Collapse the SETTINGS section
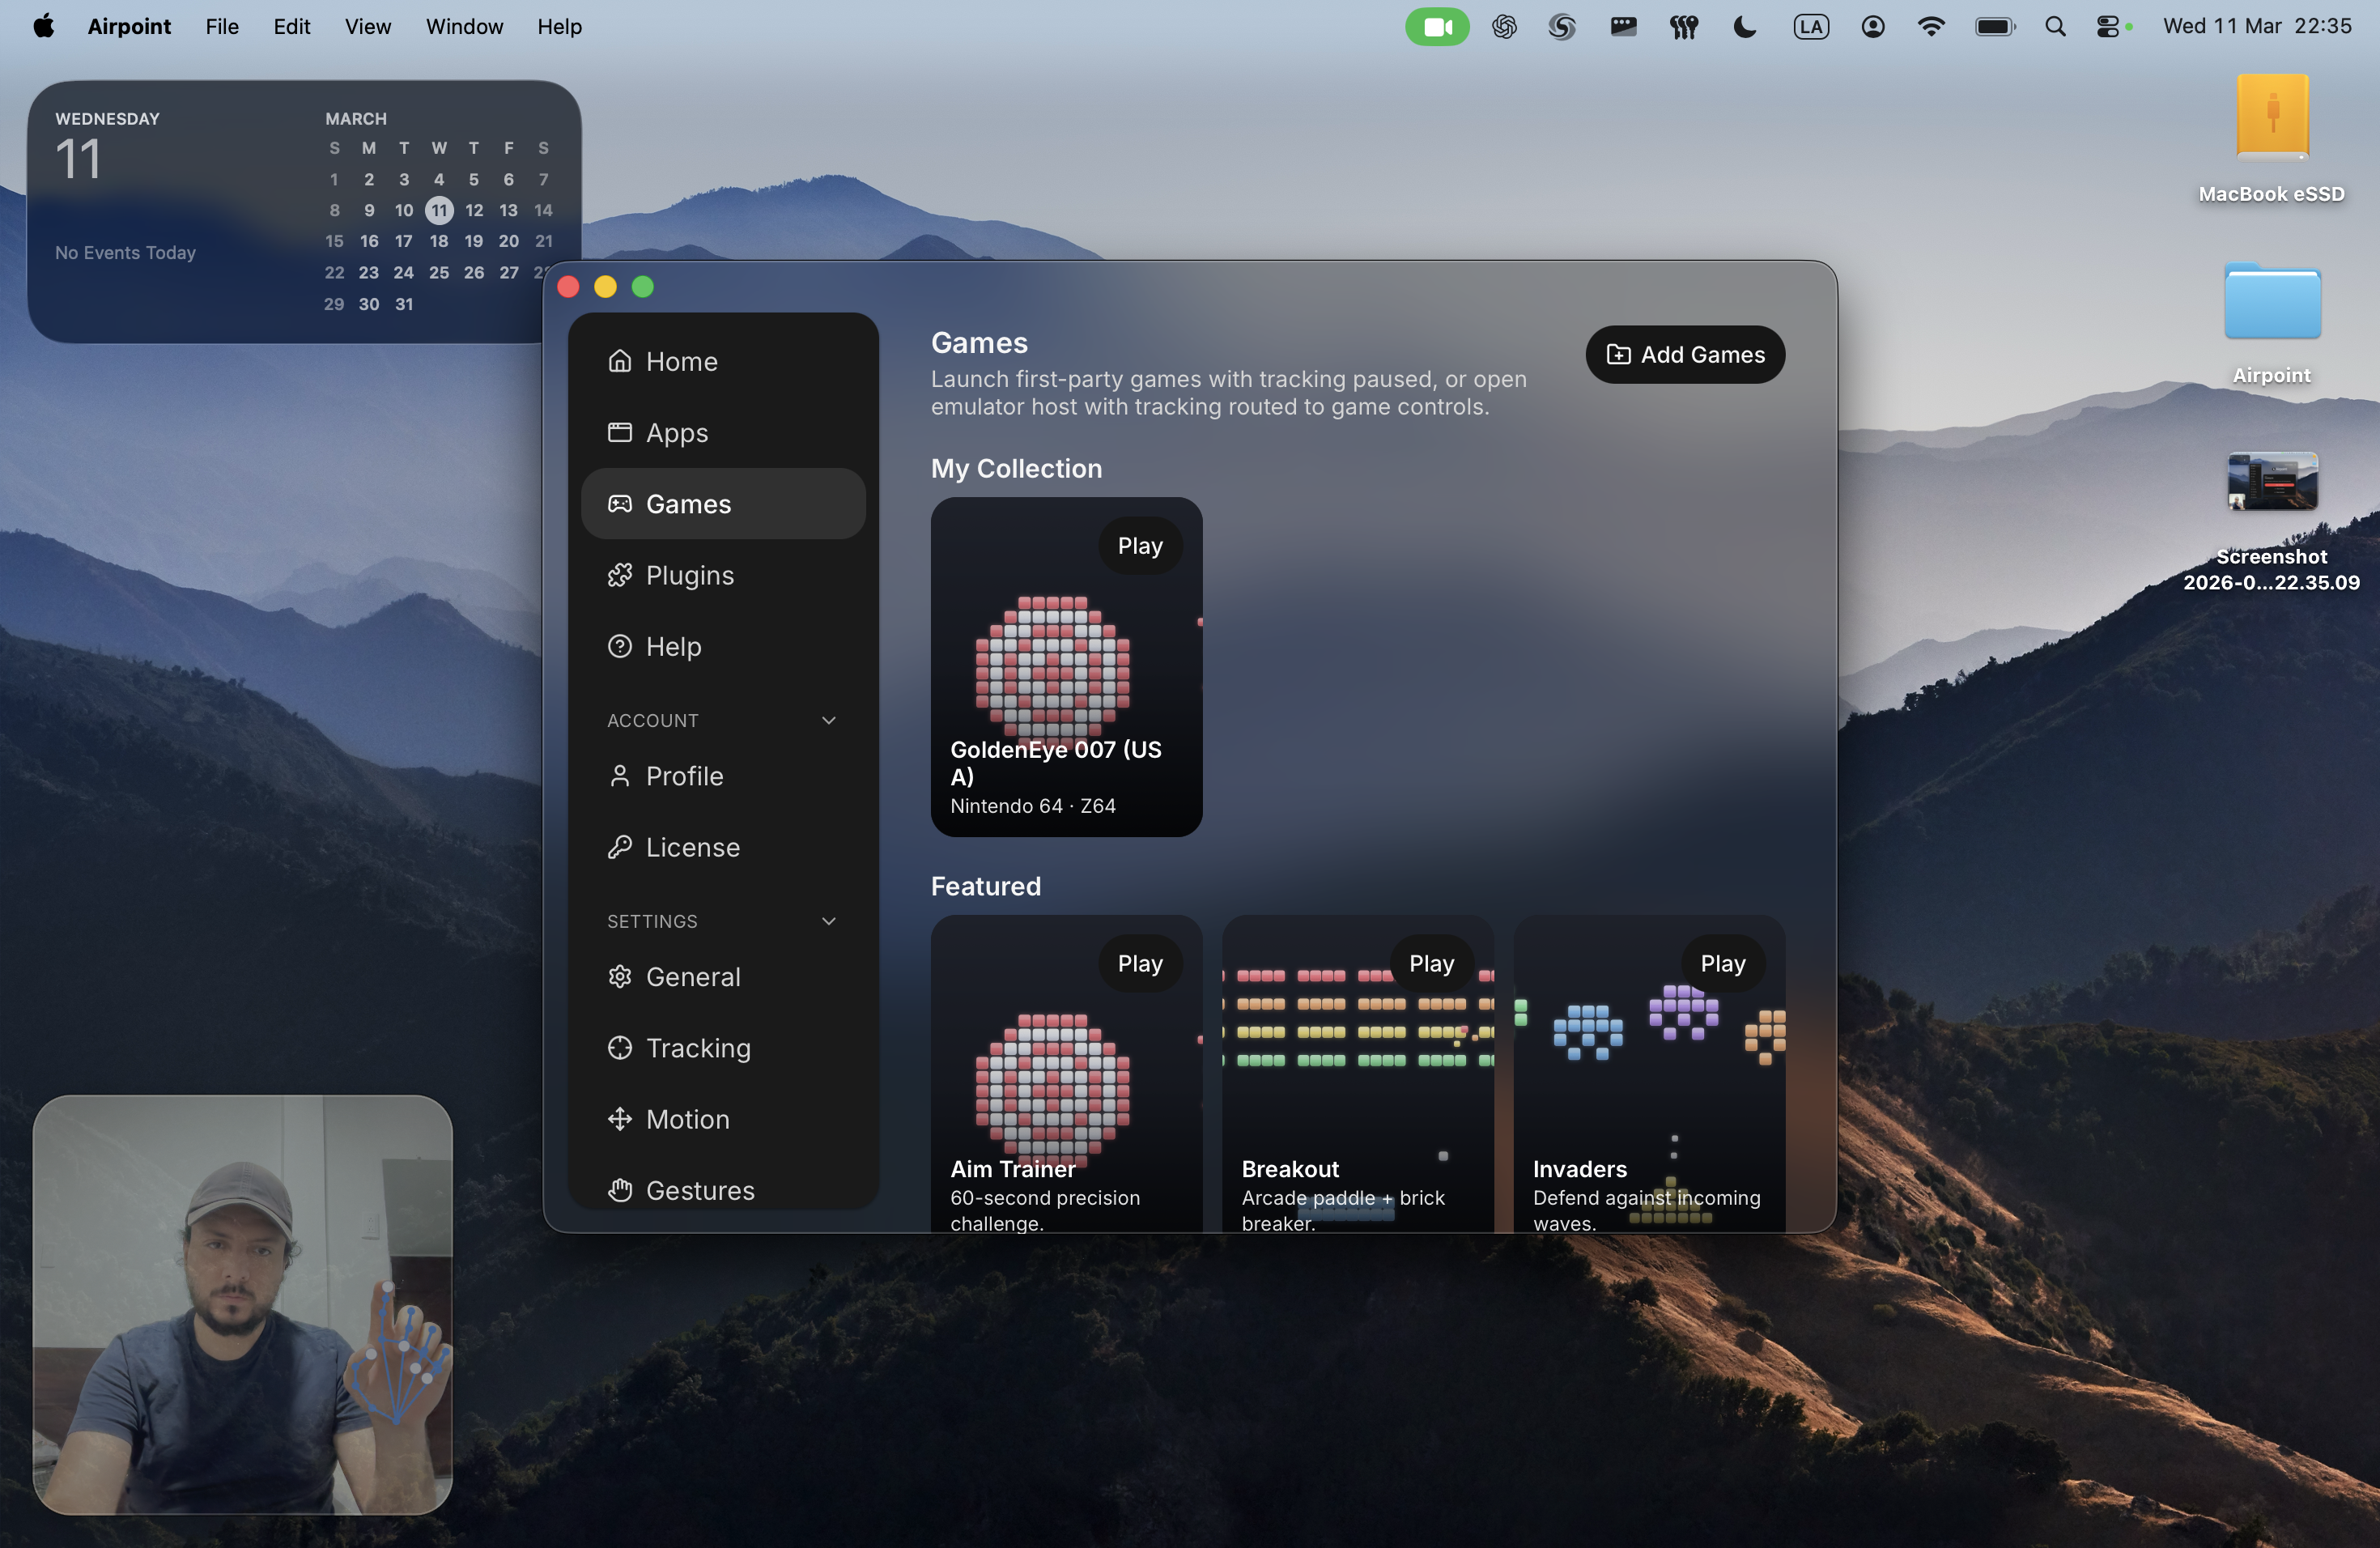The width and height of the screenshot is (2380, 1548). tap(828, 921)
